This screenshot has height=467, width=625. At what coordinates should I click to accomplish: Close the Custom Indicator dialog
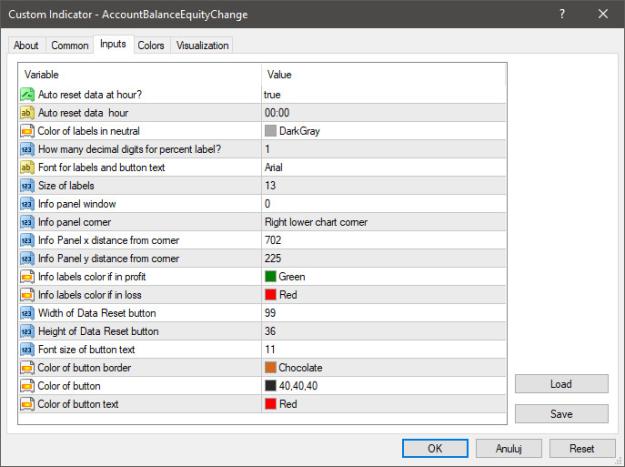603,14
